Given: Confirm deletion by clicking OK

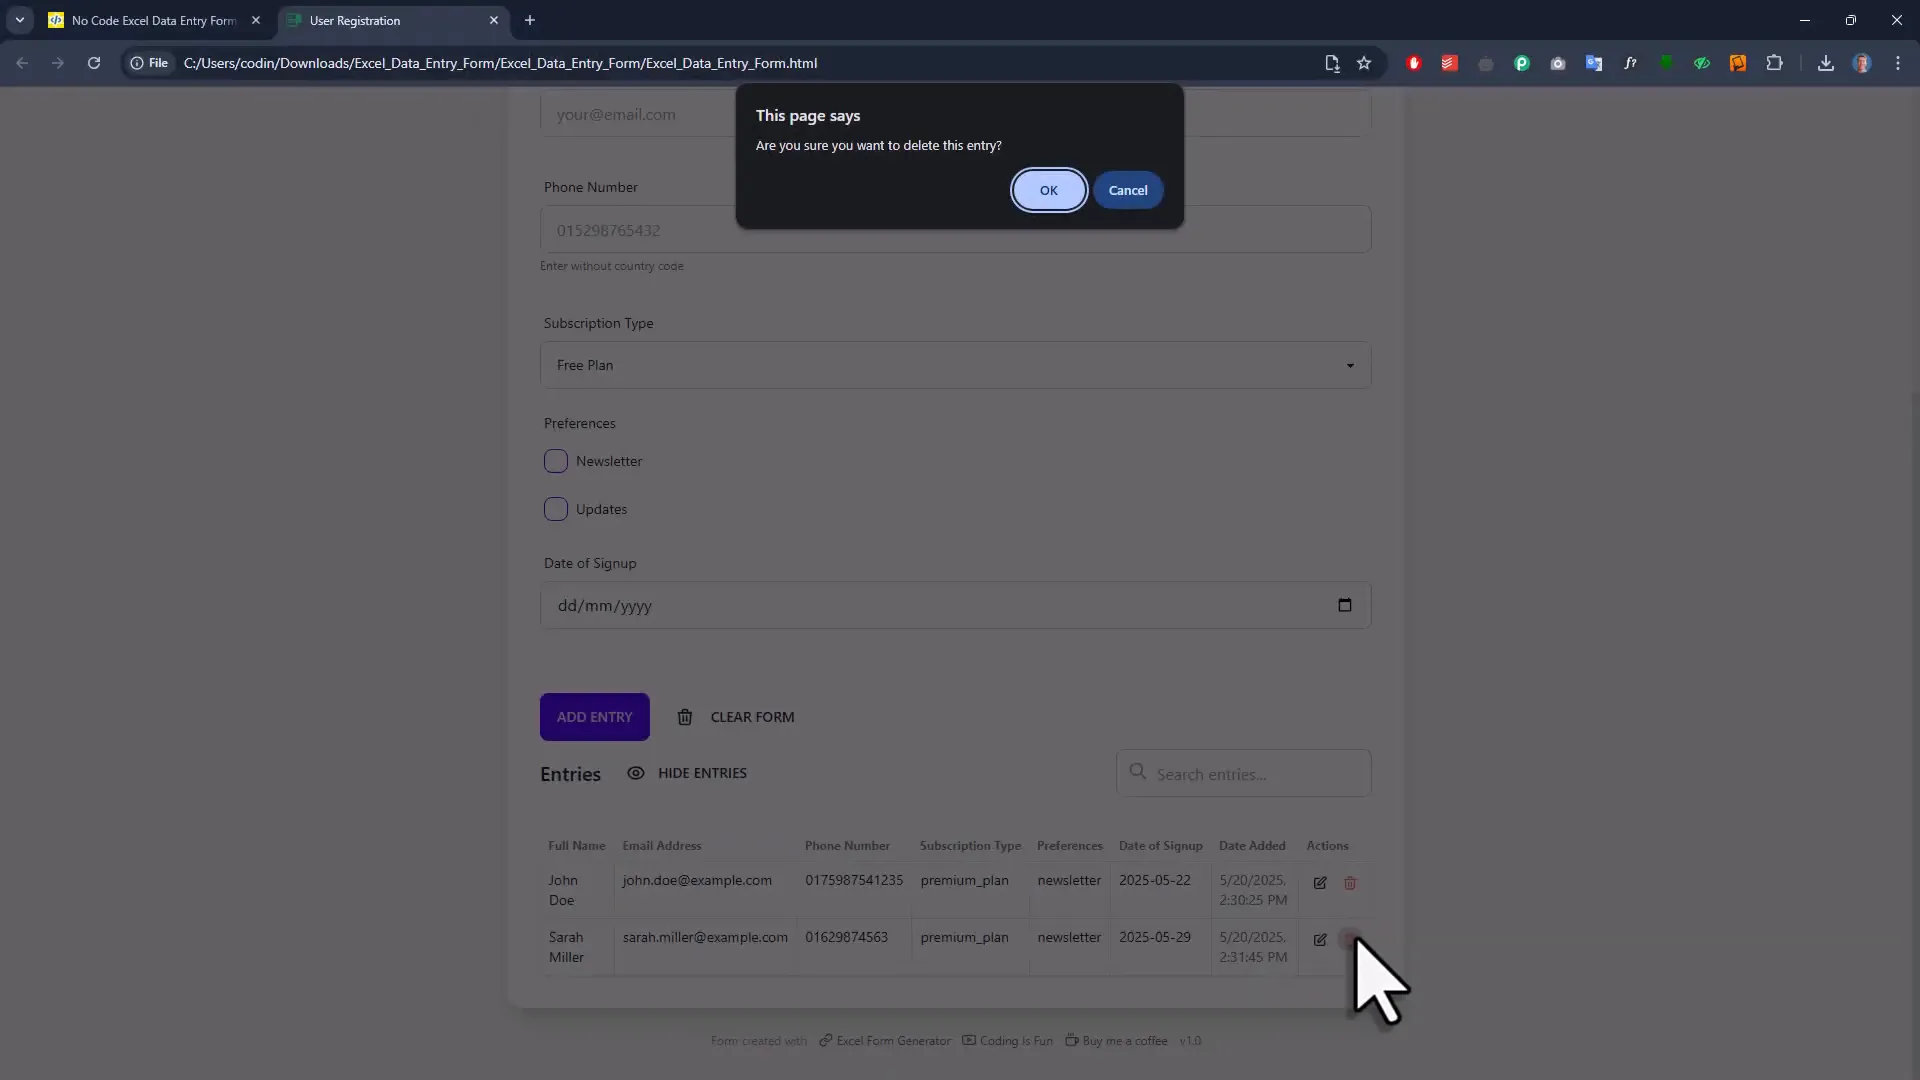Looking at the screenshot, I should (x=1048, y=190).
